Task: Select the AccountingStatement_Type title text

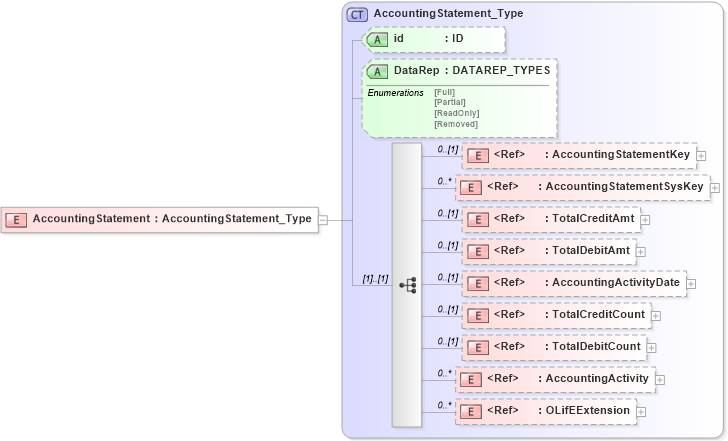Action: (x=448, y=14)
